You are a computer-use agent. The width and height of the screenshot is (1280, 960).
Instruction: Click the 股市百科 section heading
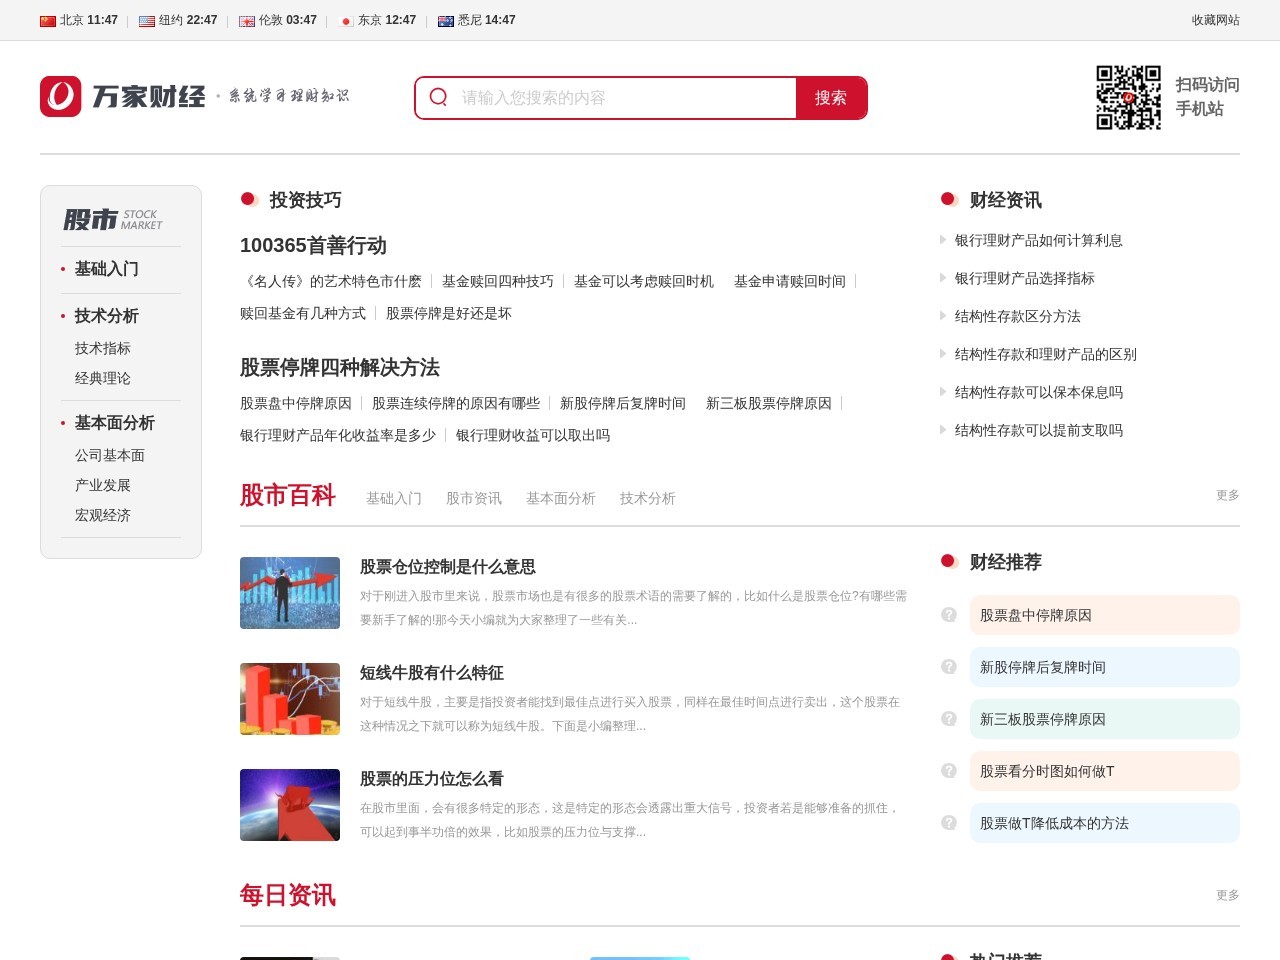click(x=288, y=495)
